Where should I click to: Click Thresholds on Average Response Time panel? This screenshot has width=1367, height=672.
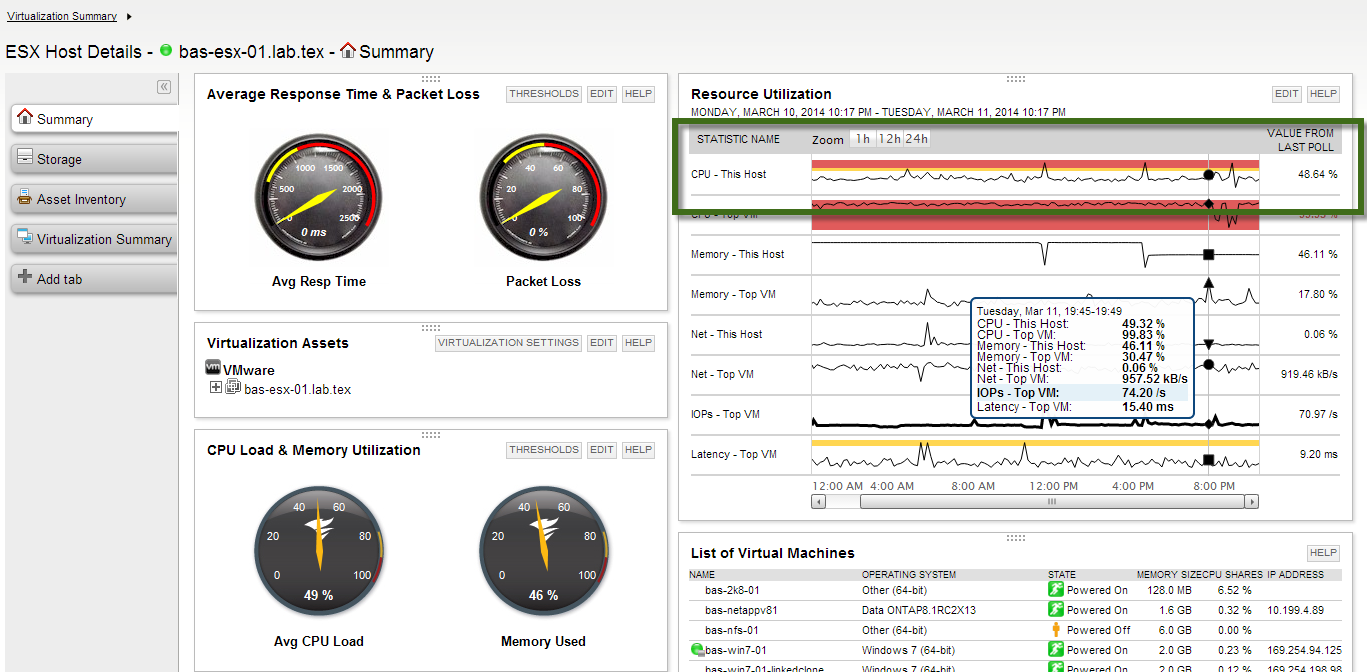[x=544, y=94]
